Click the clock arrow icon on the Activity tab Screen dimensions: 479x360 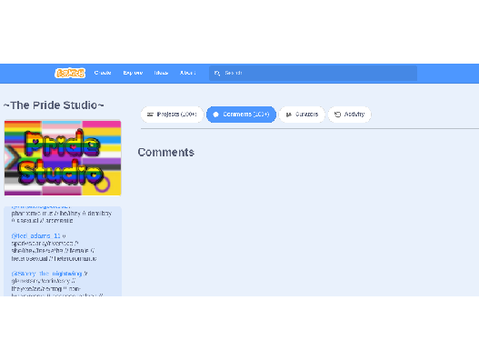click(337, 114)
